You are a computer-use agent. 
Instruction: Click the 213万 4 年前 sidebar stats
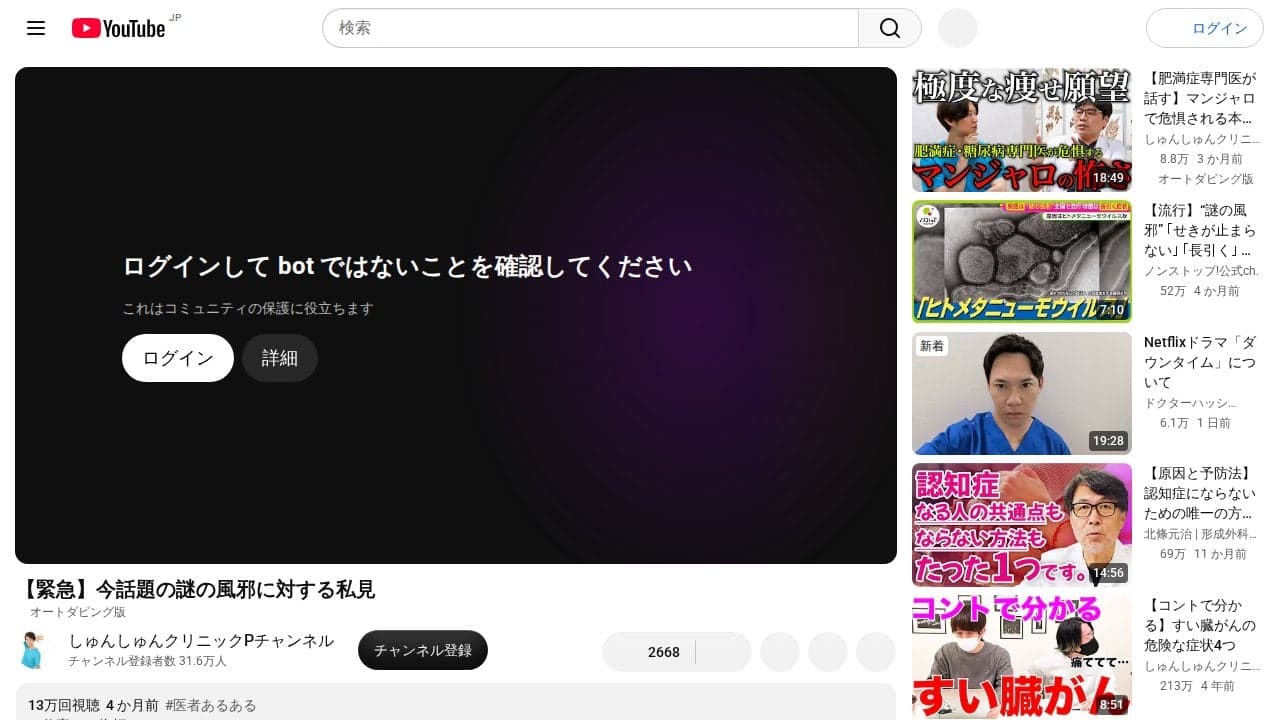click(1197, 686)
